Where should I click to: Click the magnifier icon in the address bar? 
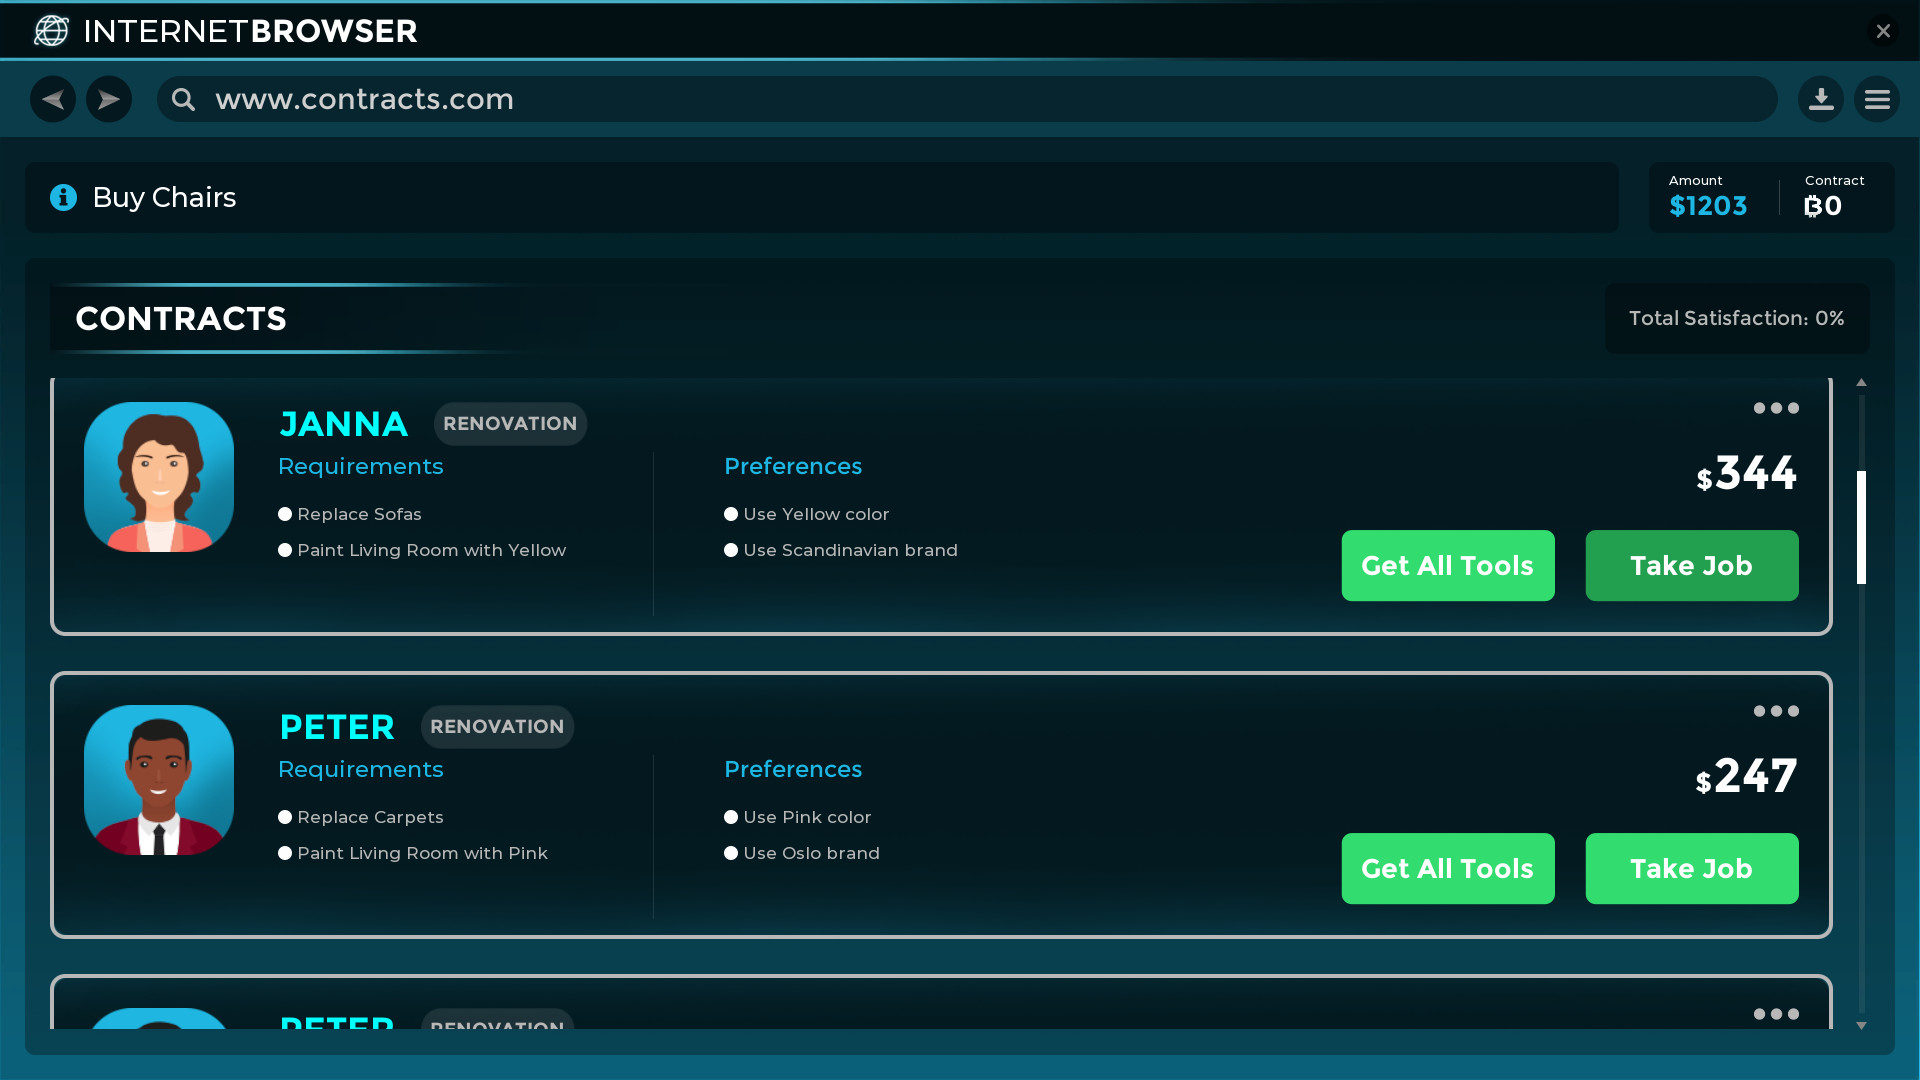tap(183, 99)
